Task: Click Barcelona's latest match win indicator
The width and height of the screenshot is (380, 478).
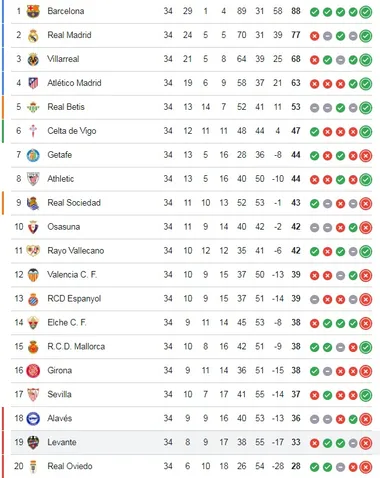Action: (366, 12)
